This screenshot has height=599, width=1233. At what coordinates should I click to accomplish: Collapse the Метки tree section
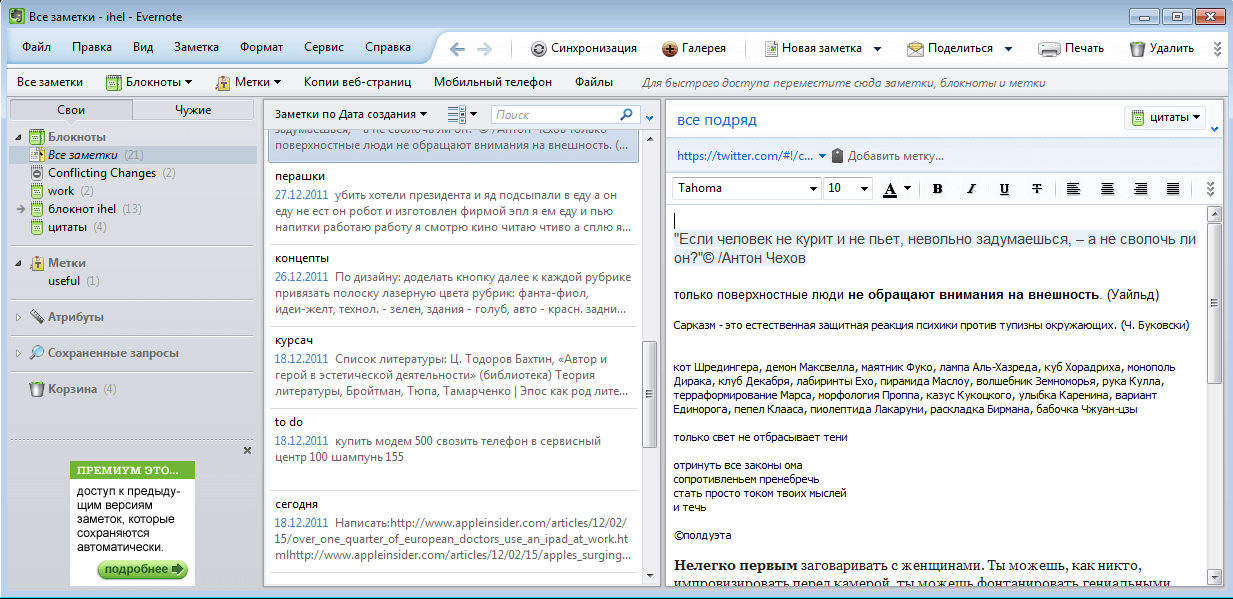(x=20, y=263)
